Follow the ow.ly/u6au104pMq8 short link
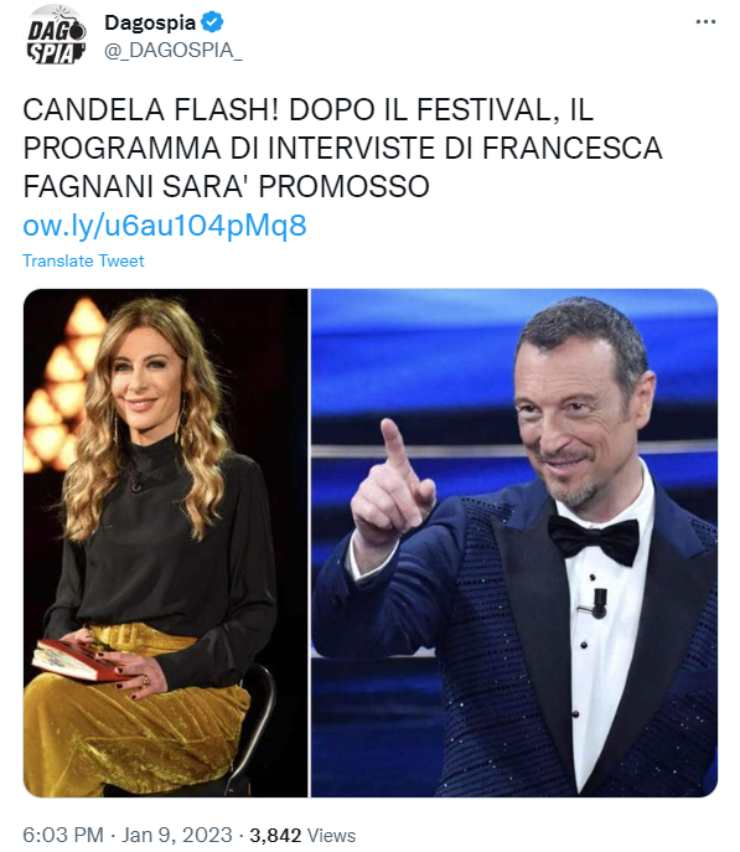740x852 pixels. (x=165, y=225)
